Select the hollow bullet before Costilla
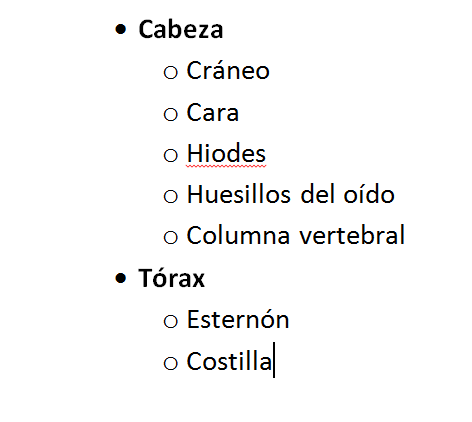 pyautogui.click(x=171, y=363)
